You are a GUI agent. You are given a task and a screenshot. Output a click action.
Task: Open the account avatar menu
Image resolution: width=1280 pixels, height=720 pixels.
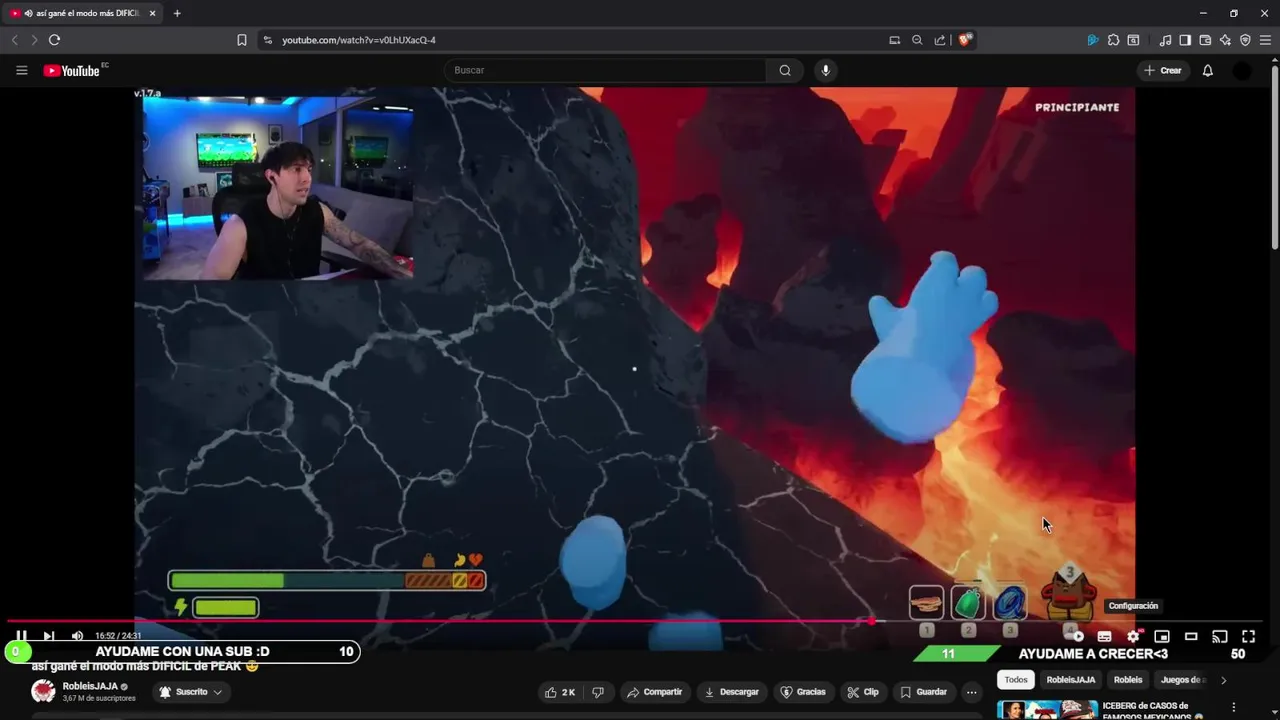point(1242,70)
